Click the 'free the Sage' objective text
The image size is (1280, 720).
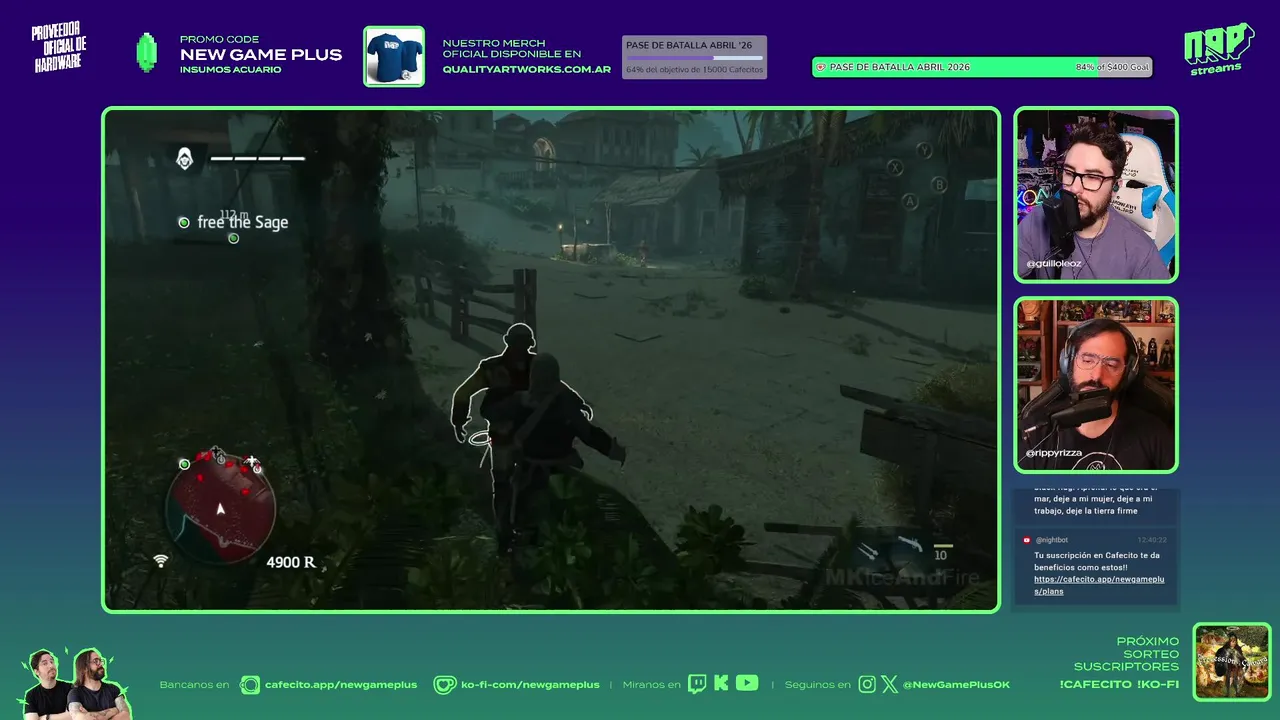(x=243, y=222)
